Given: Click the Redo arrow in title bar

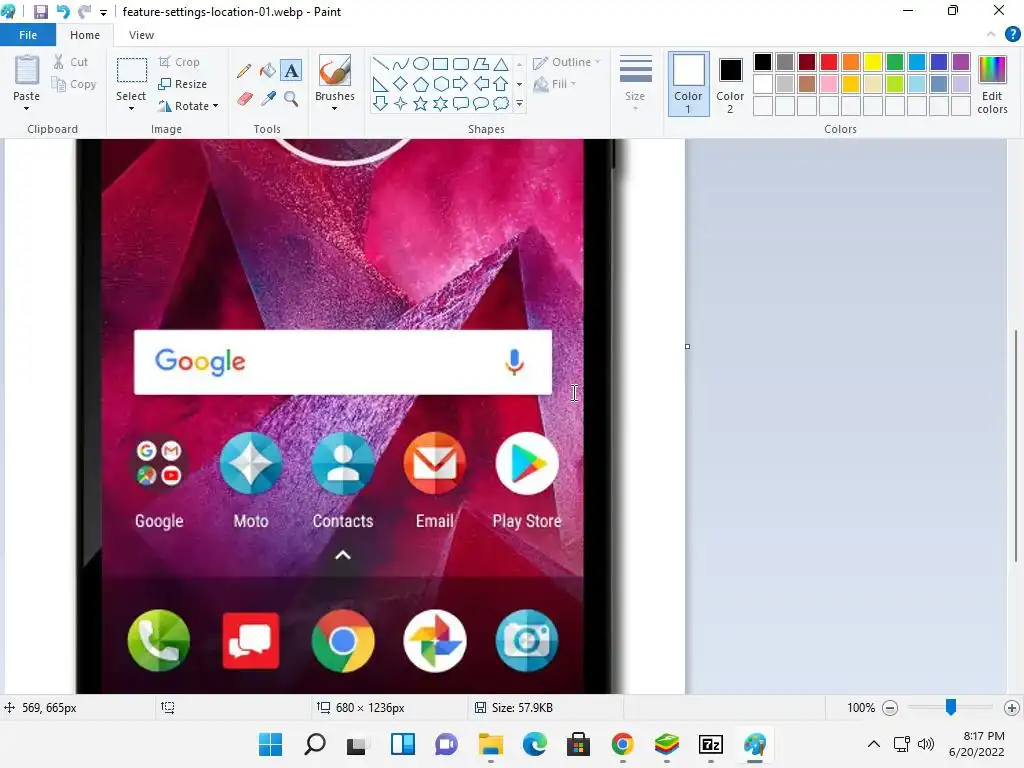Looking at the screenshot, I should pos(84,12).
